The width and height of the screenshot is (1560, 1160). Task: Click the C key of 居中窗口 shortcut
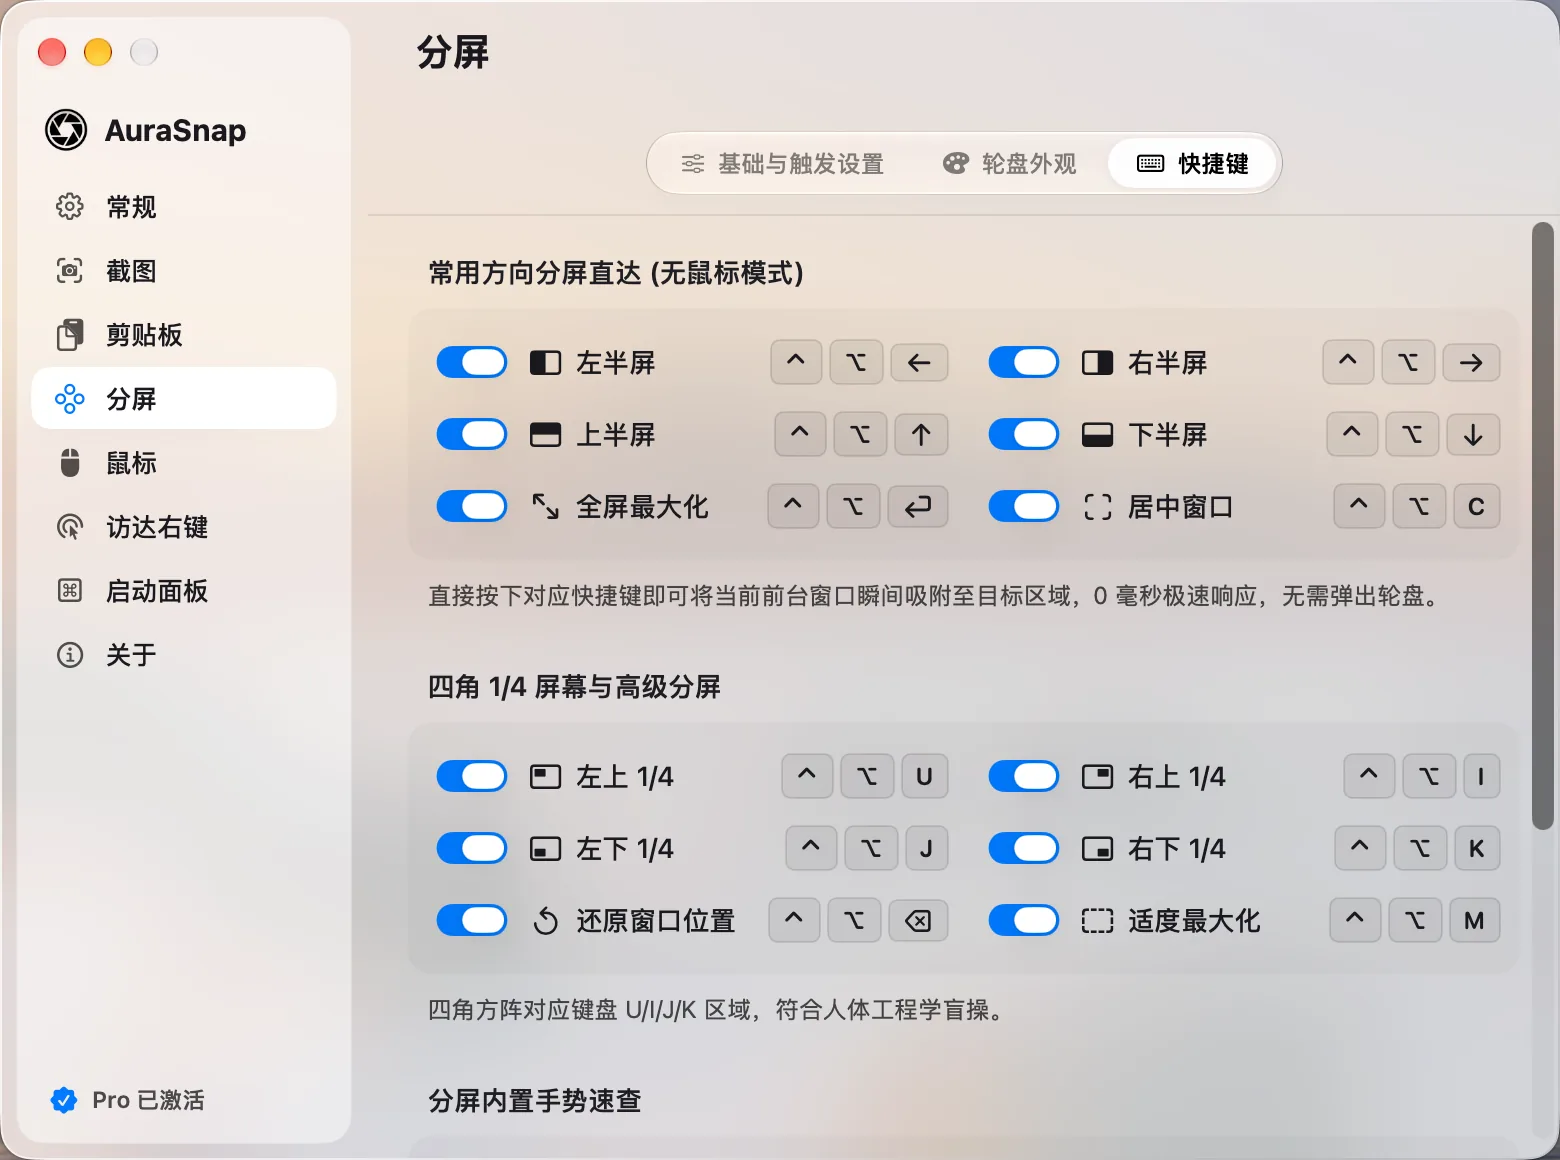(1476, 506)
